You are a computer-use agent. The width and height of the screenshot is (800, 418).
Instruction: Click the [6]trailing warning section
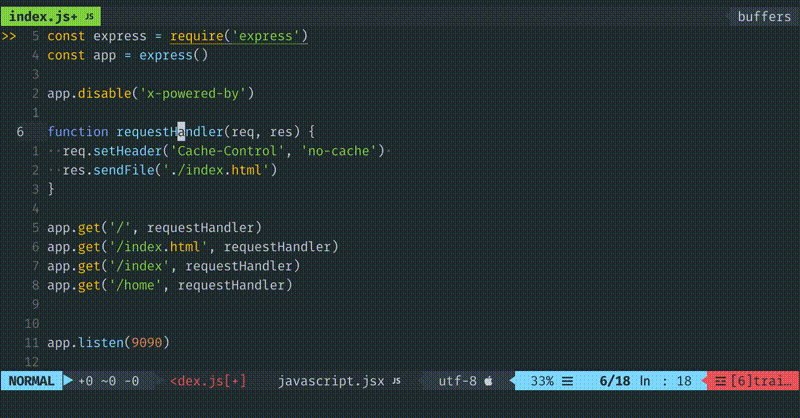tap(758, 381)
